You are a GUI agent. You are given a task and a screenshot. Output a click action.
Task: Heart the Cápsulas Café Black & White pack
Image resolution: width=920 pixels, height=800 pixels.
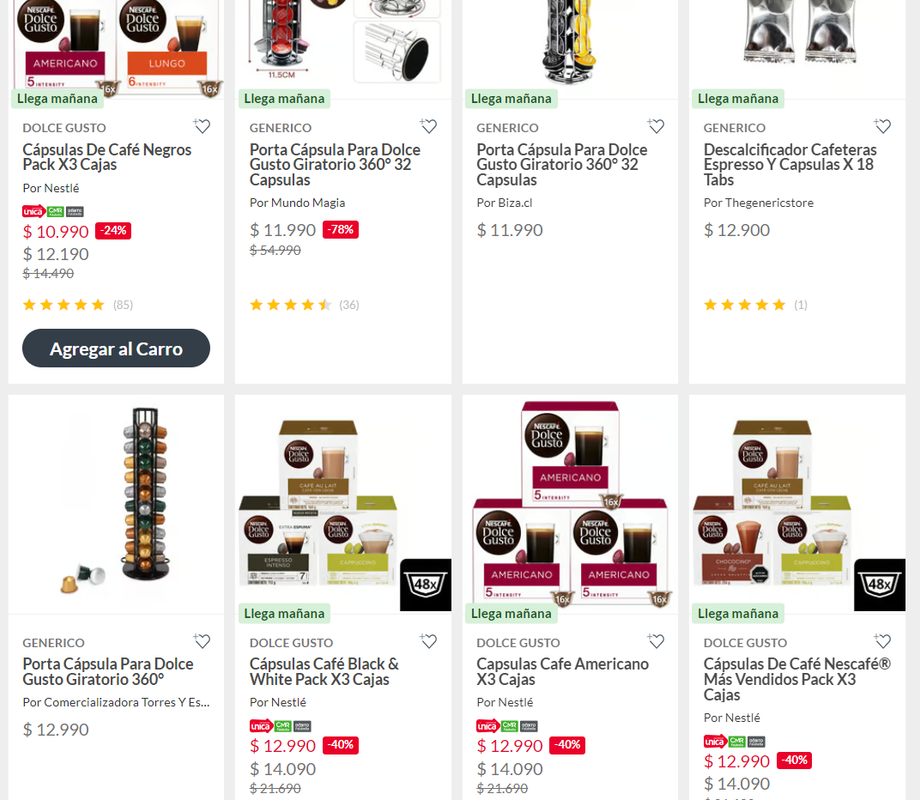pyautogui.click(x=428, y=641)
